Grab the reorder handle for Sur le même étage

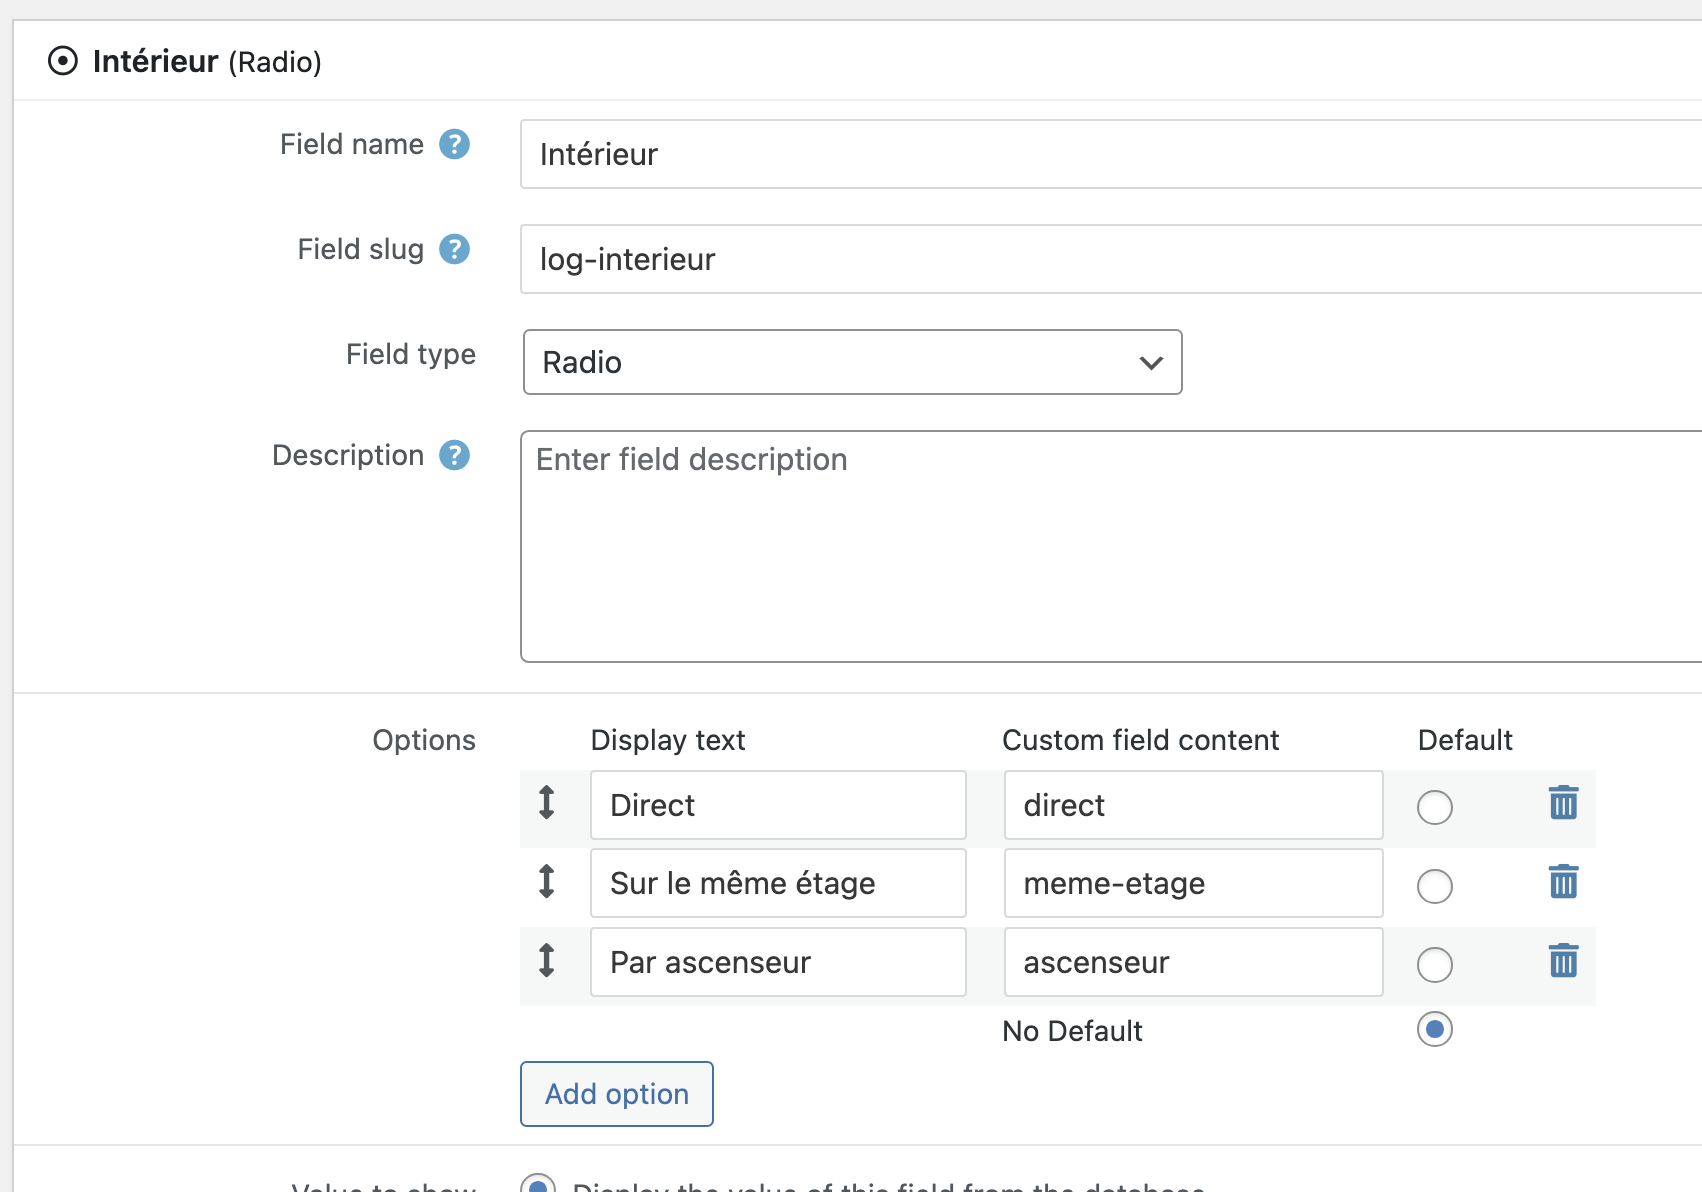(x=546, y=882)
